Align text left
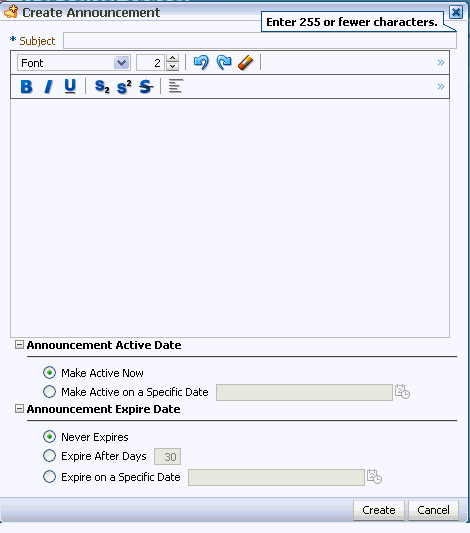 tap(176, 86)
